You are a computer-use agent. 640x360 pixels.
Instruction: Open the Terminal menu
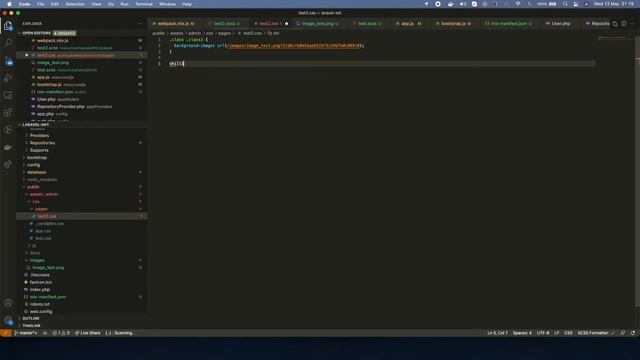click(144, 4)
